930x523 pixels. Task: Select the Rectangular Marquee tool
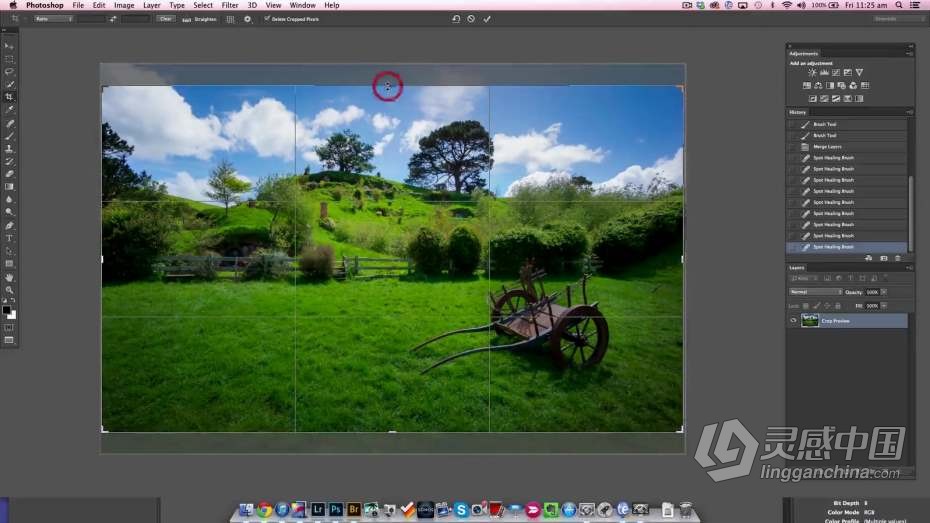point(9,59)
